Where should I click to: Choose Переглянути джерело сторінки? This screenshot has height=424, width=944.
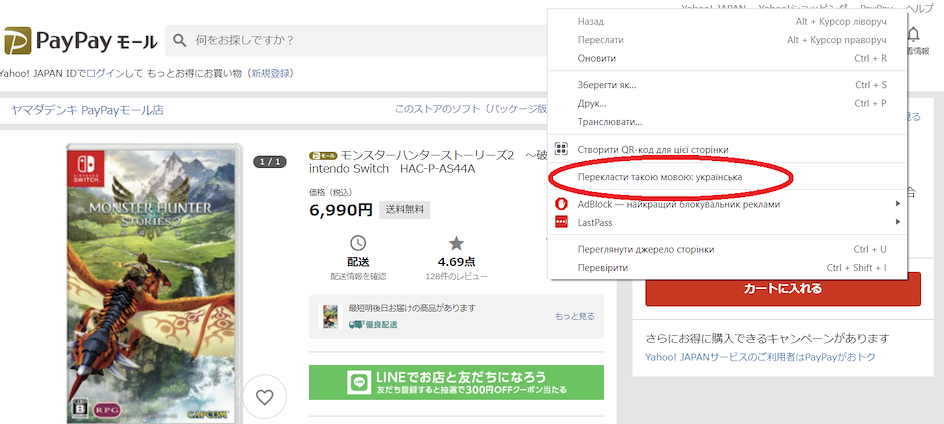click(727, 249)
